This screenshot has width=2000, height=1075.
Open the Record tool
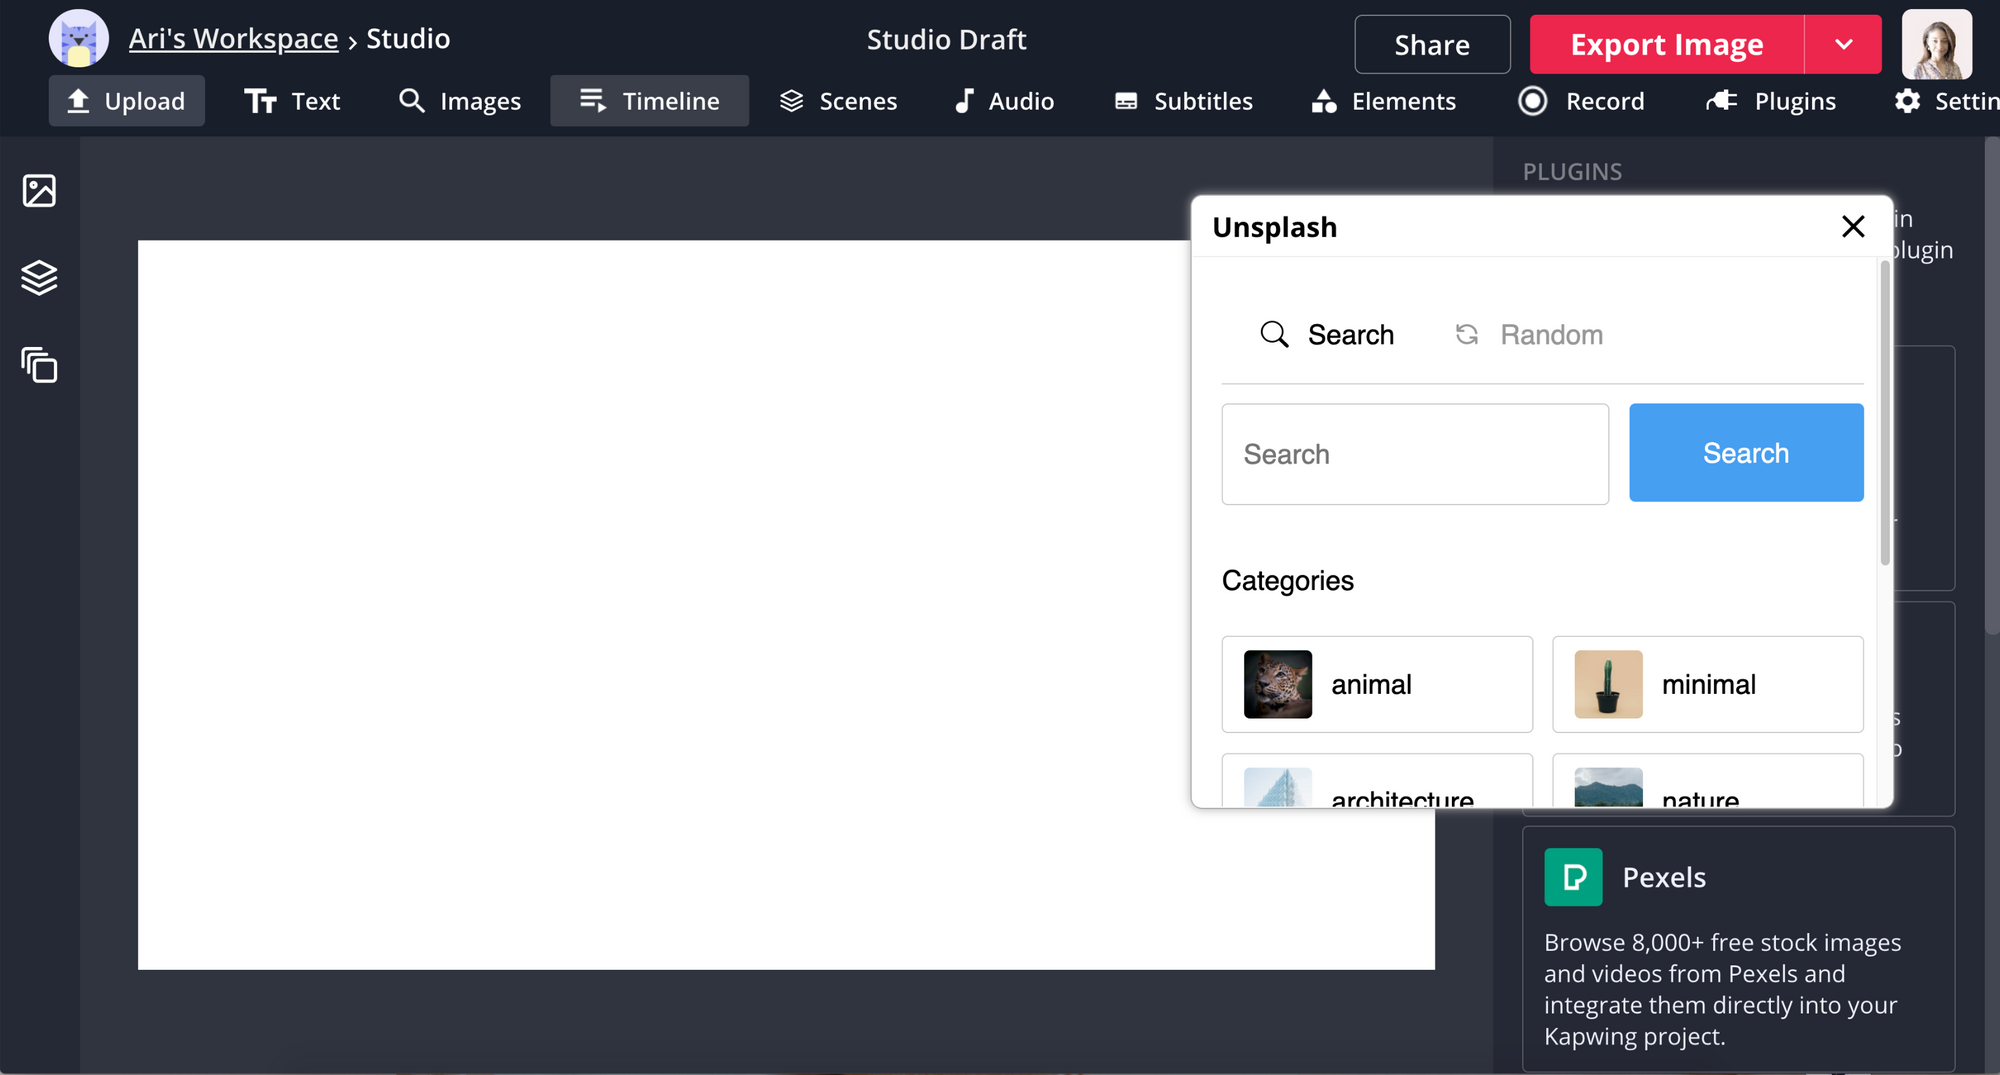point(1581,101)
